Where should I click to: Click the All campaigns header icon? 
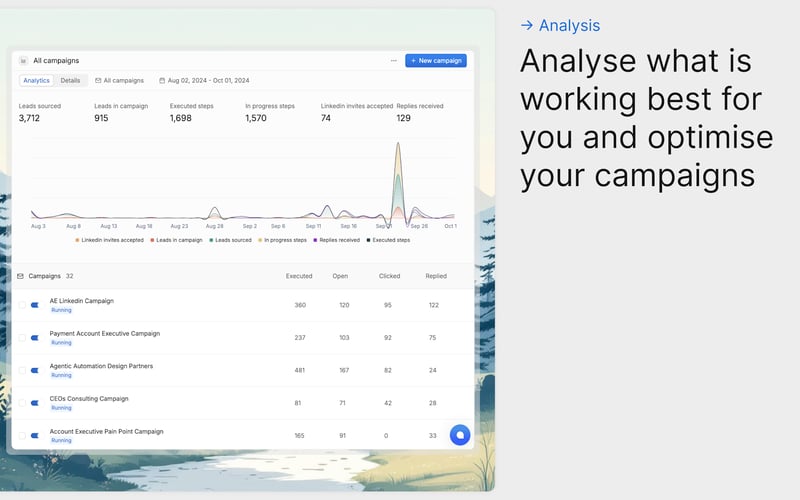pyautogui.click(x=23, y=61)
